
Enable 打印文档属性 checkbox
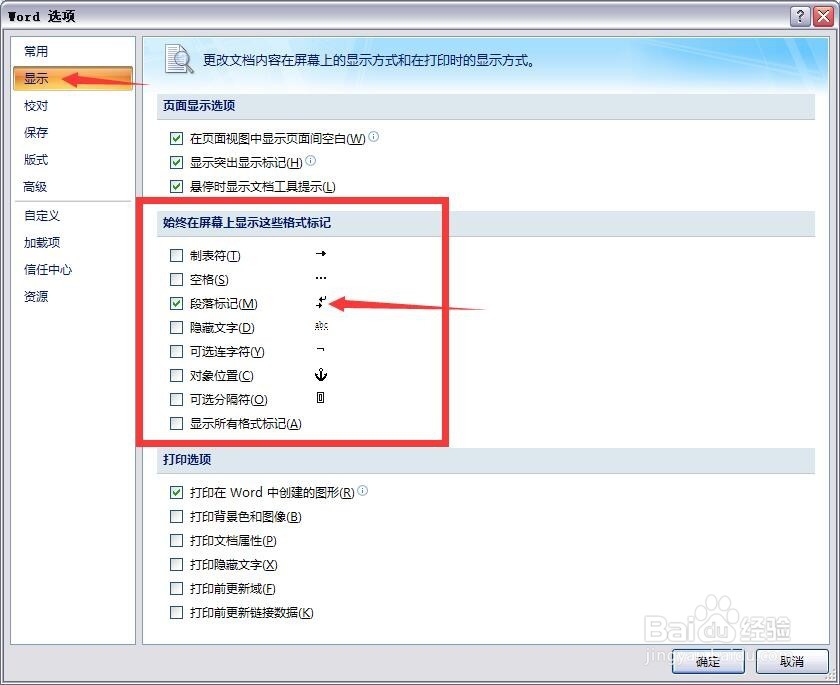click(176, 540)
